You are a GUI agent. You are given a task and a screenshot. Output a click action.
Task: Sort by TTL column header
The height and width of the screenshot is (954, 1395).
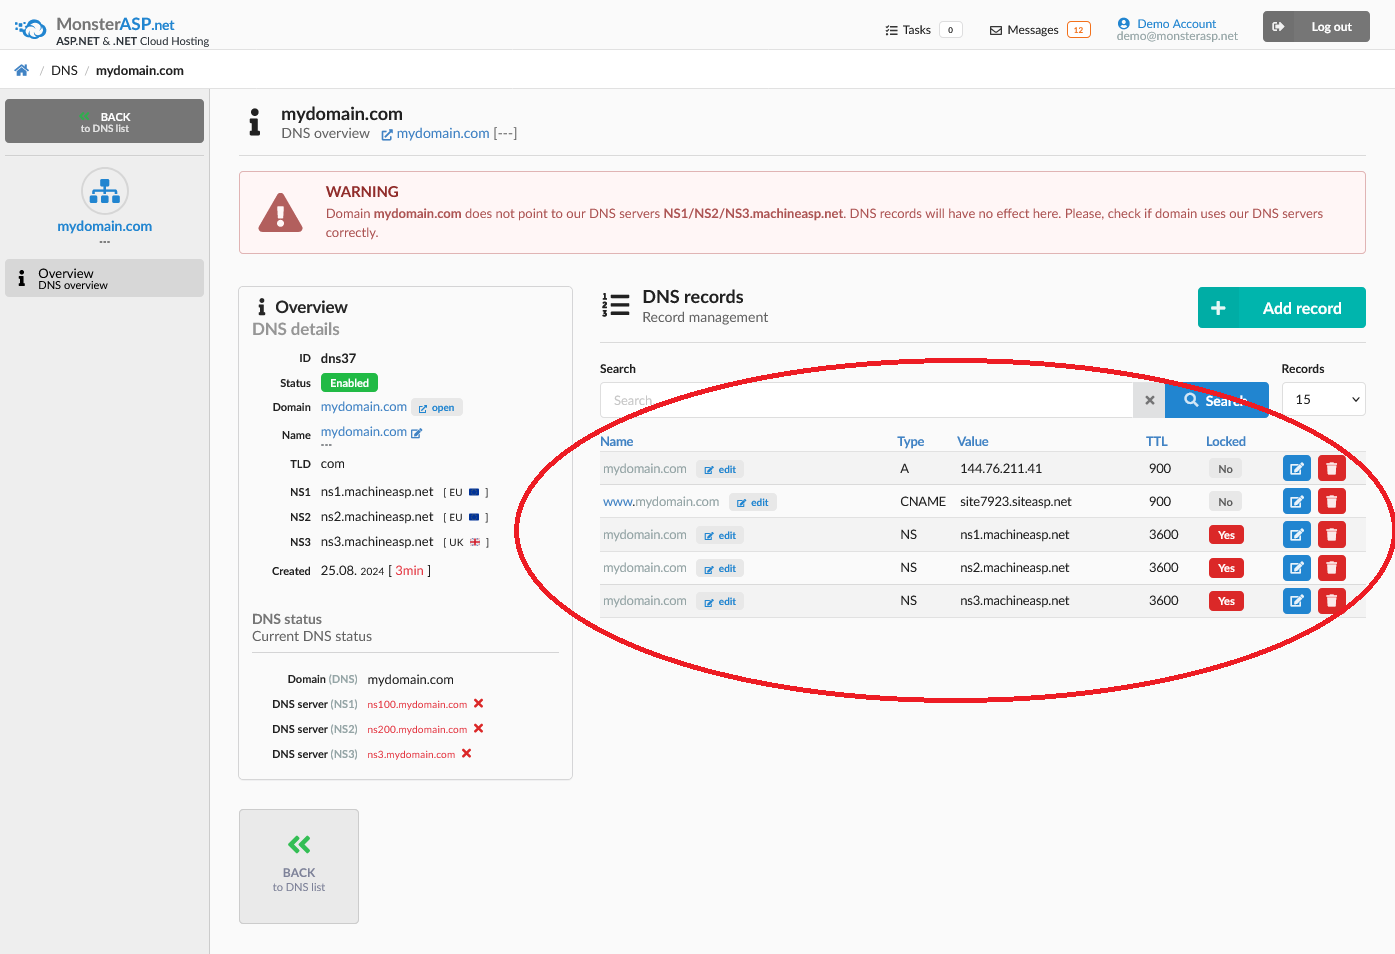pyautogui.click(x=1156, y=441)
